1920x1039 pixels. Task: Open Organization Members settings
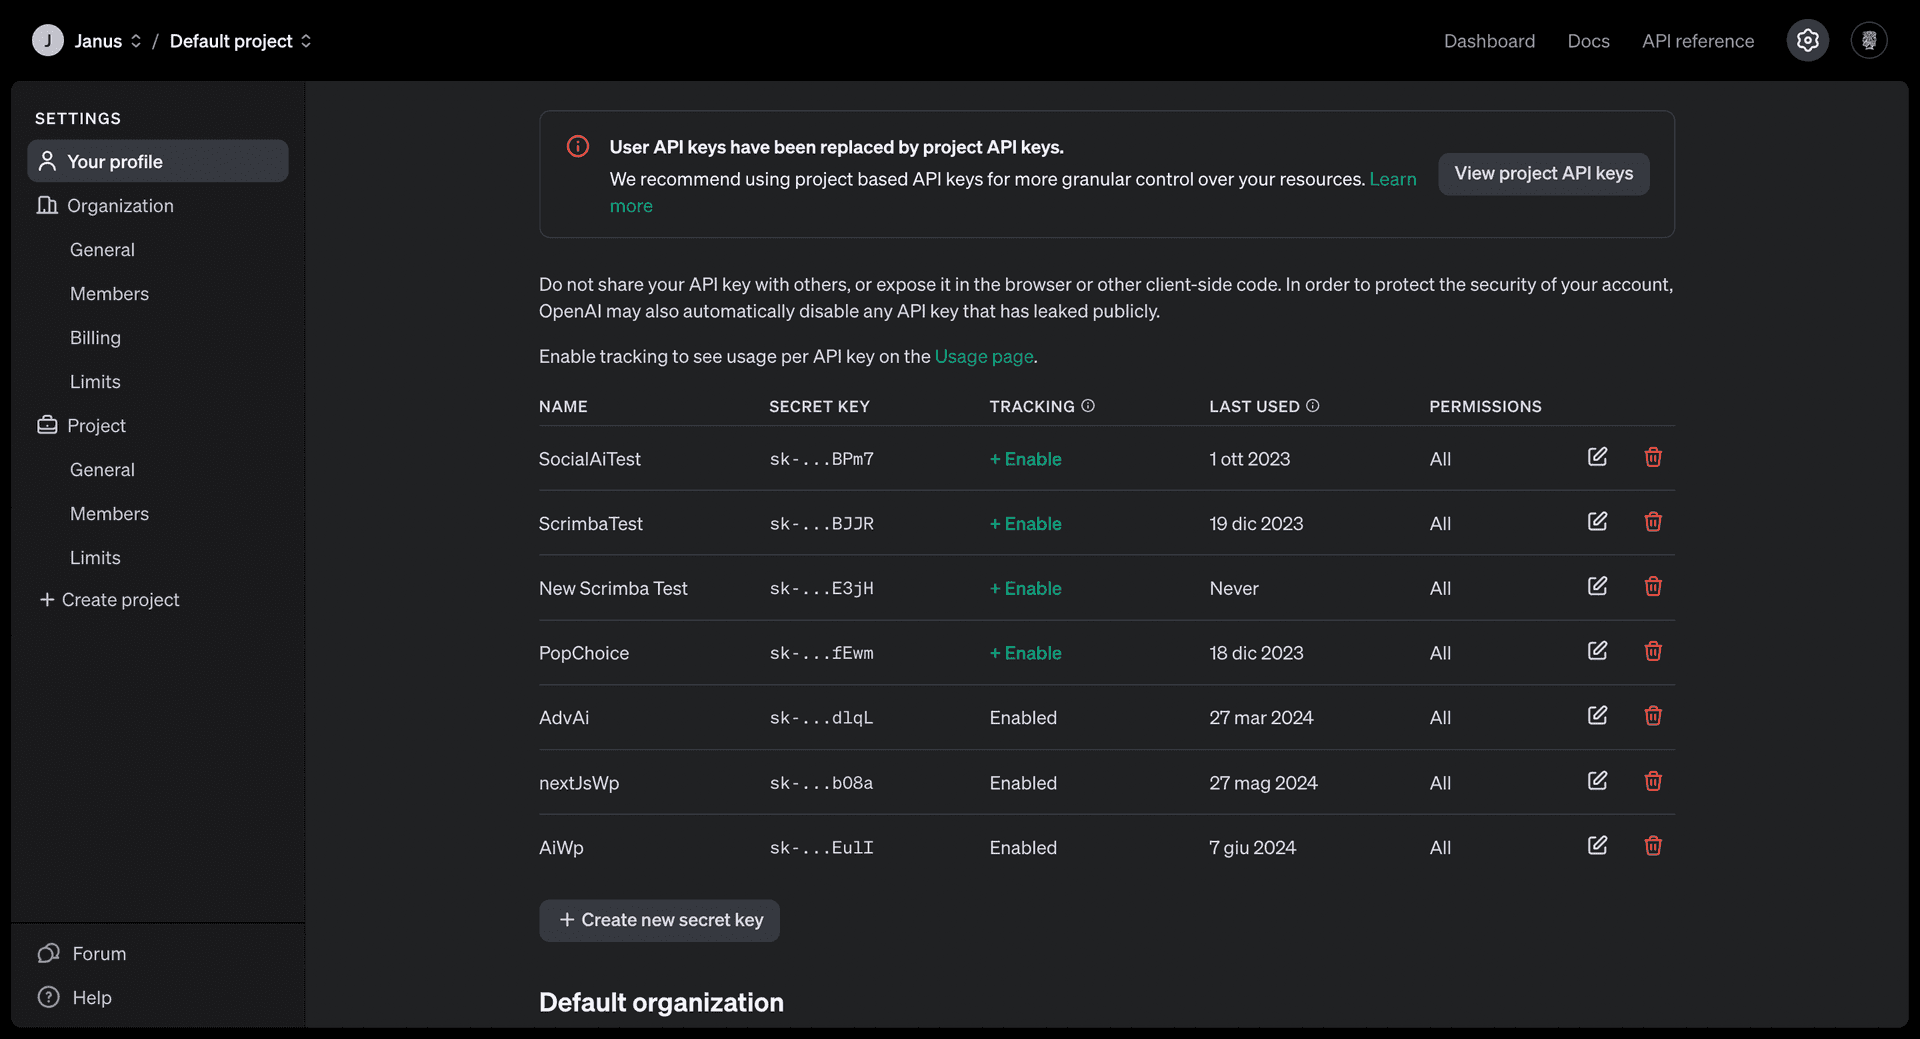pos(109,294)
